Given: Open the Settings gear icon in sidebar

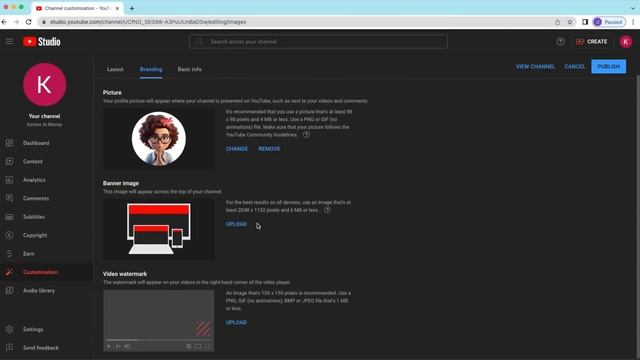Looking at the screenshot, I should pos(9,329).
